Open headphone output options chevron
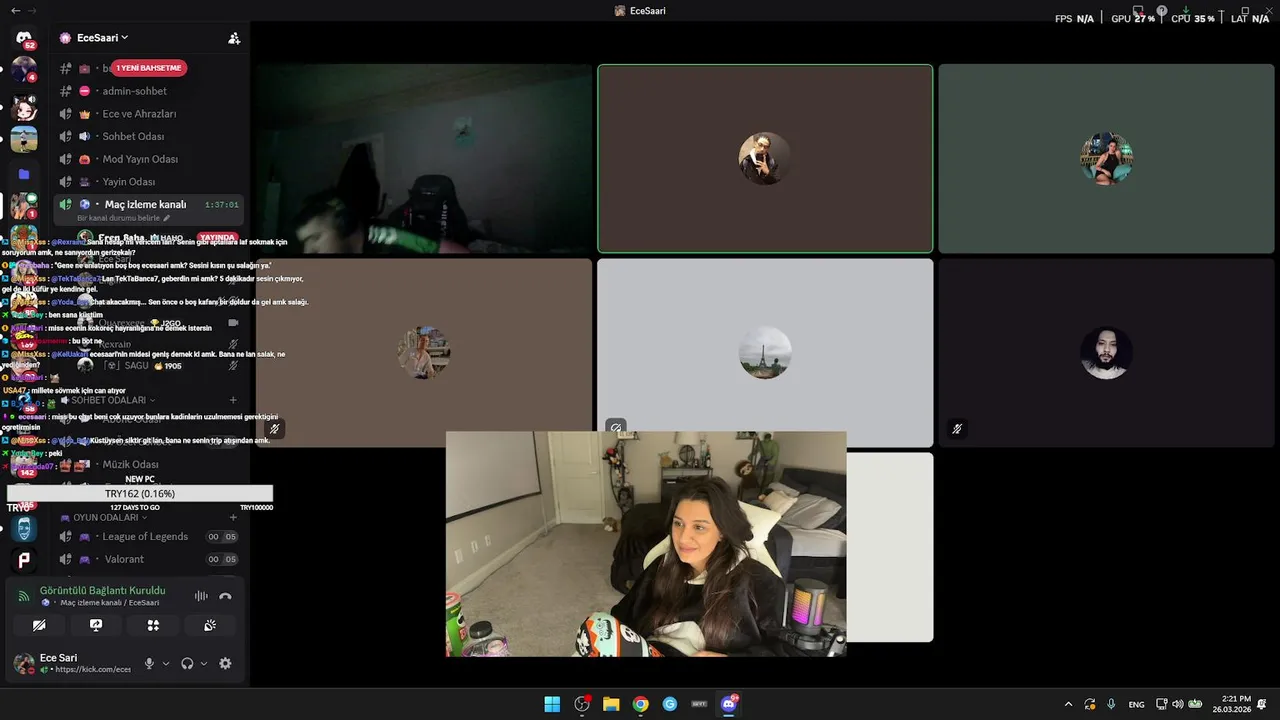This screenshot has width=1280, height=720. coord(204,663)
